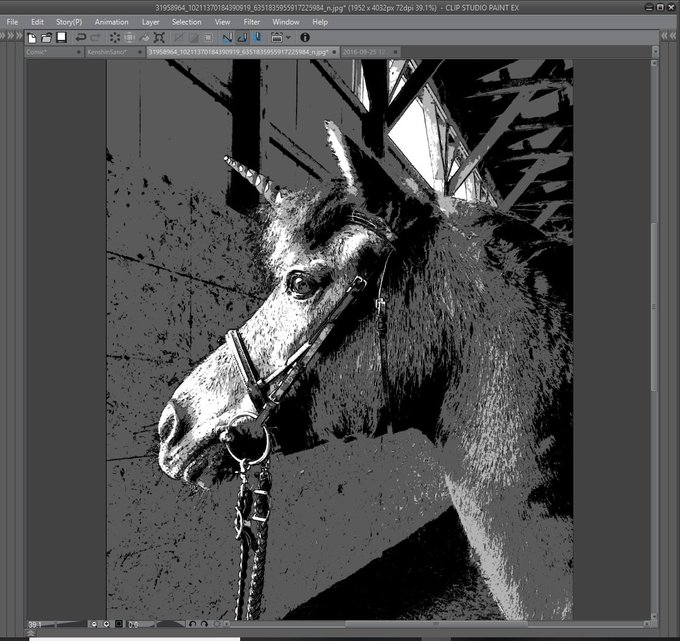Click the Fill bucket toolbar icon
The width and height of the screenshot is (680, 641).
click(x=145, y=38)
